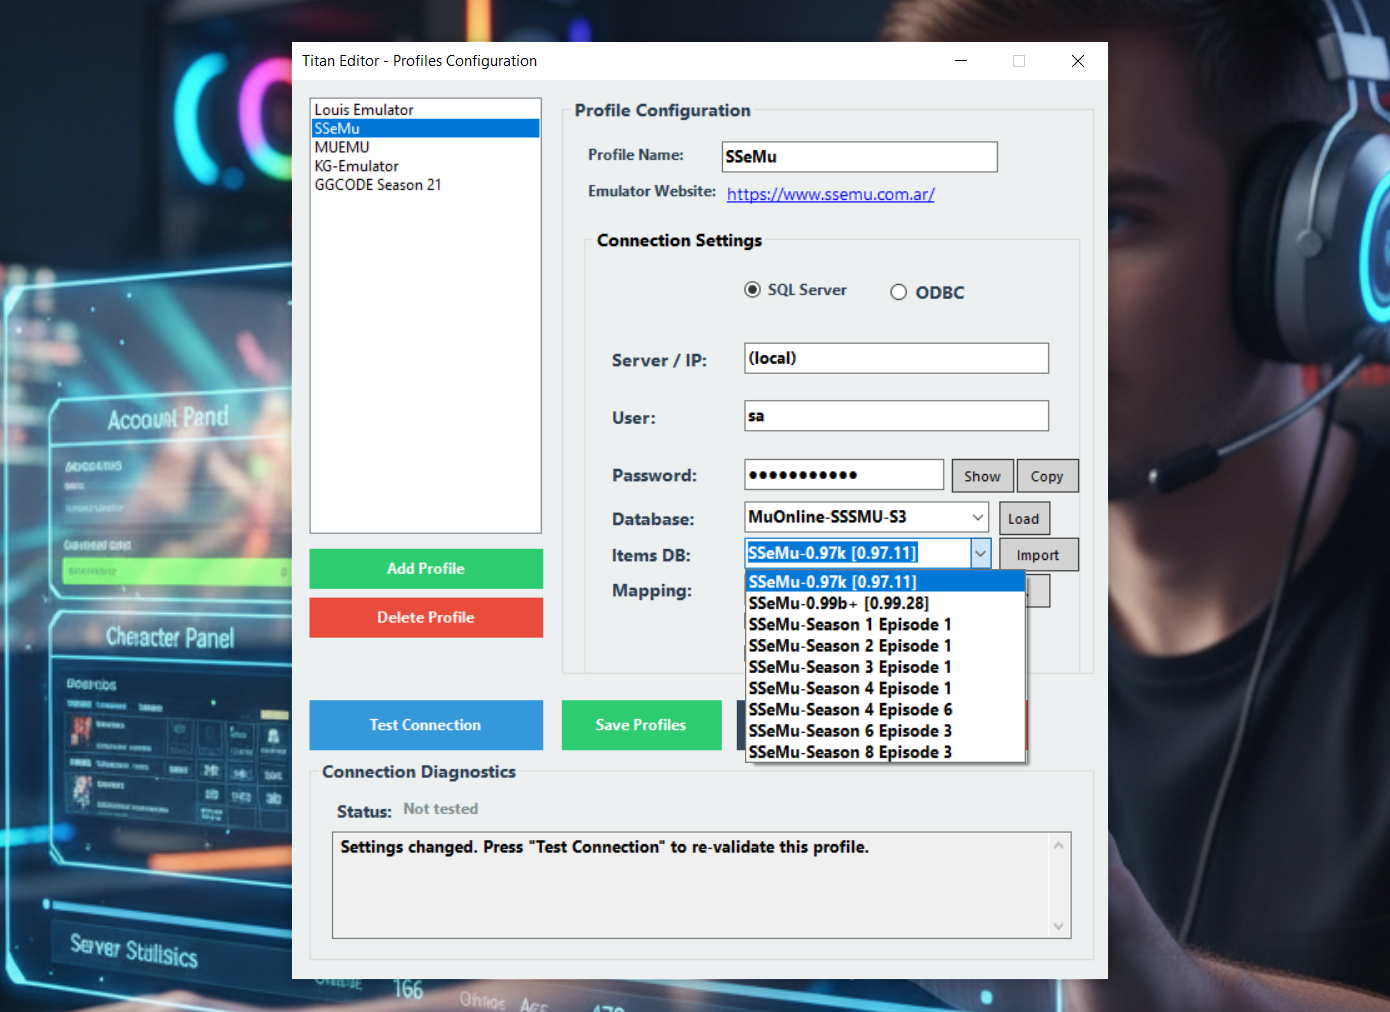This screenshot has height=1012, width=1390.
Task: Open the Database combo box dropdown
Action: 978,517
